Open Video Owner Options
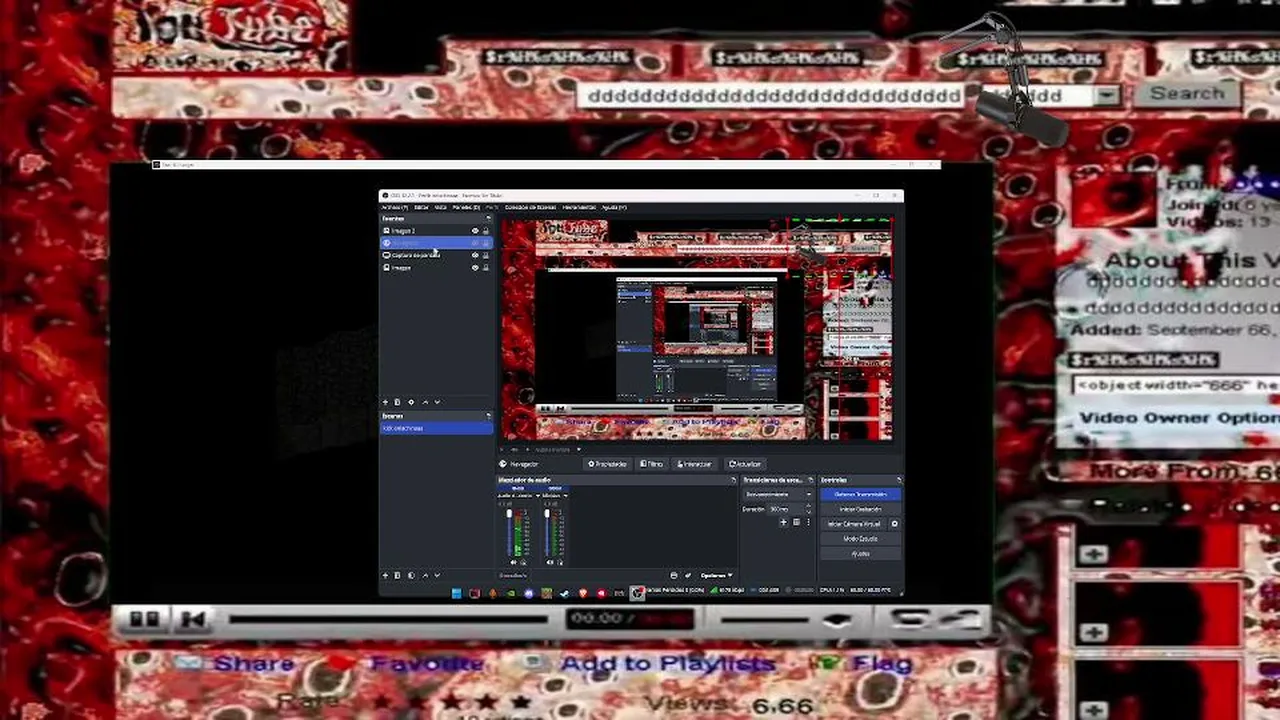The width and height of the screenshot is (1280, 720). pyautogui.click(x=1179, y=418)
